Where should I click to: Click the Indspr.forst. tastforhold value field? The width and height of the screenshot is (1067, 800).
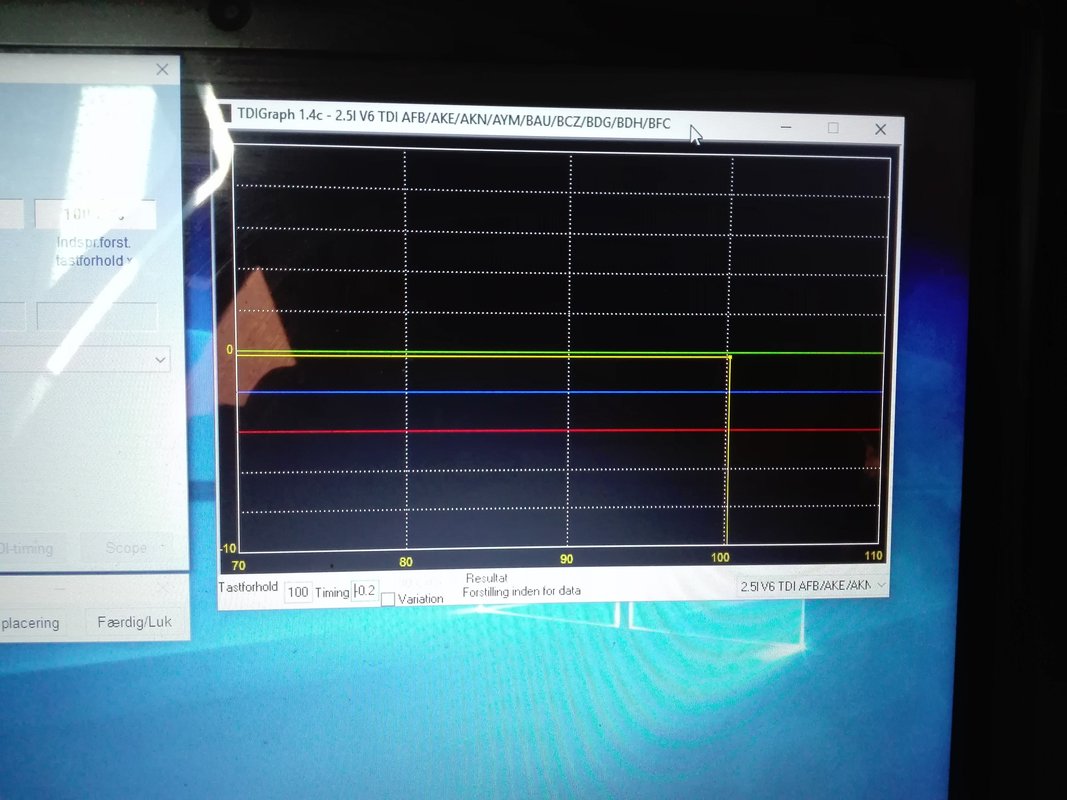click(x=95, y=214)
